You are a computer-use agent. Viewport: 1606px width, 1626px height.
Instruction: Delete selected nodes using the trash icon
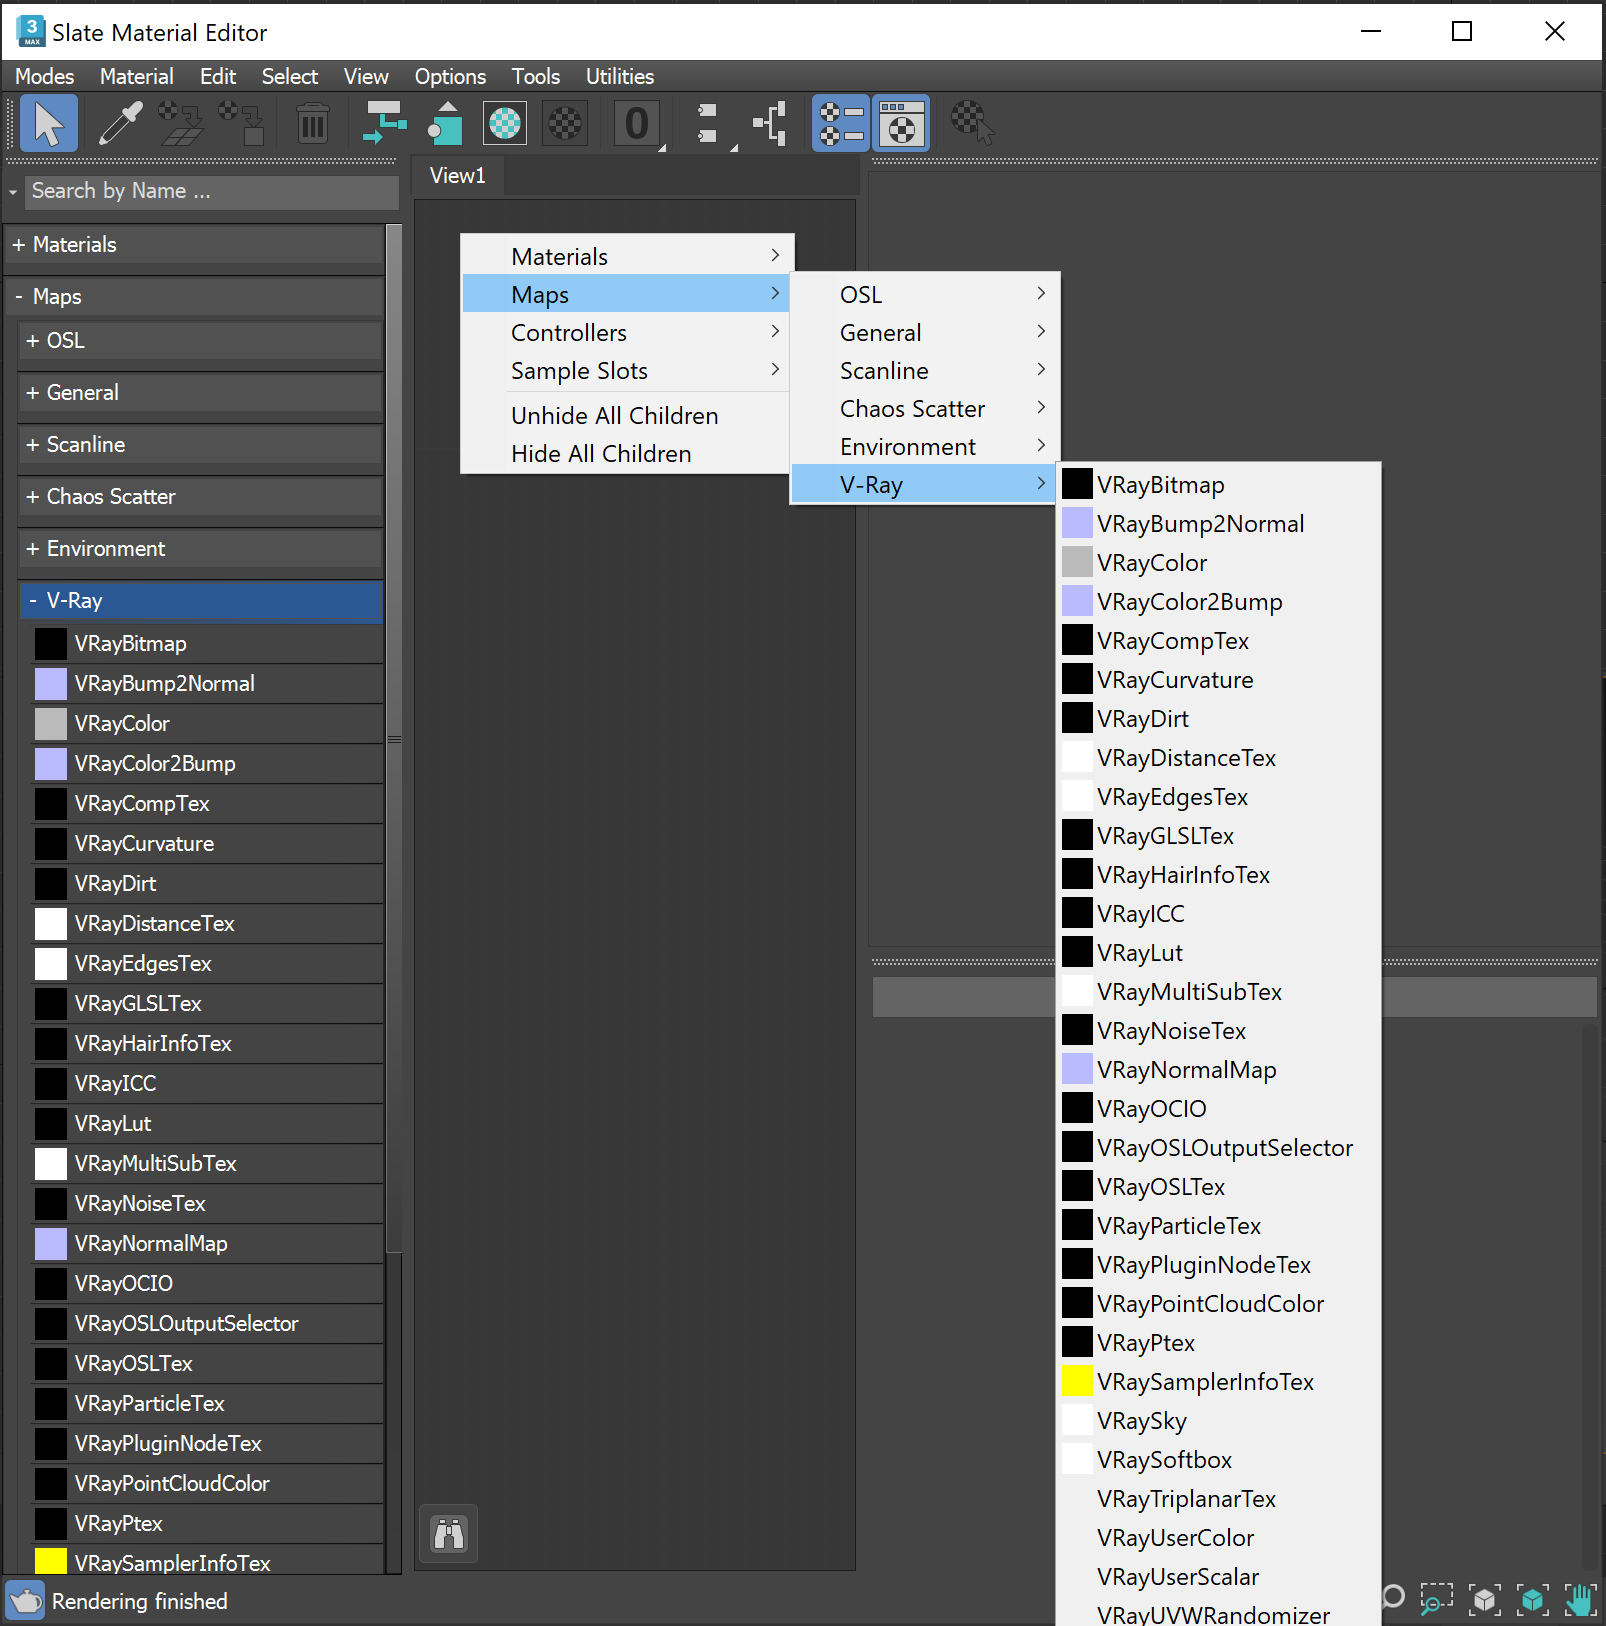coord(312,123)
